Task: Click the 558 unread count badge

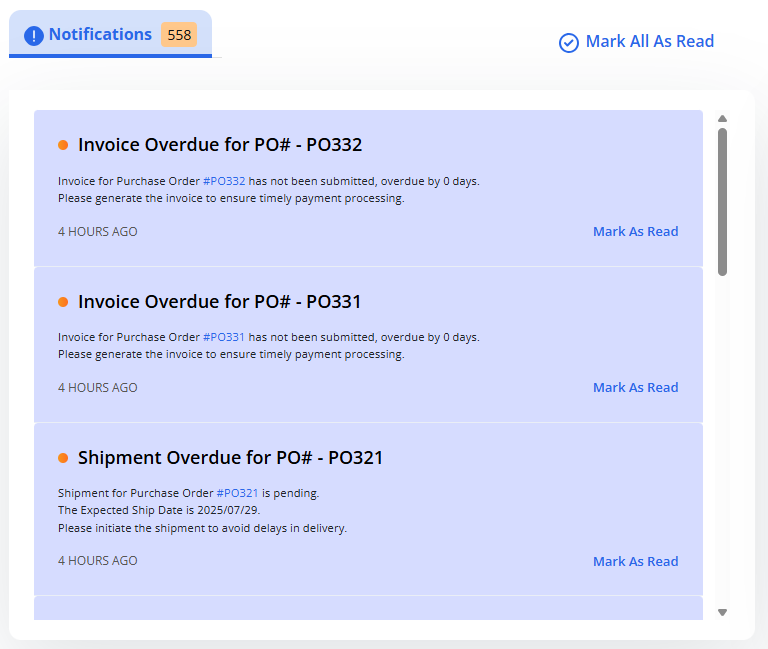Action: tap(179, 35)
